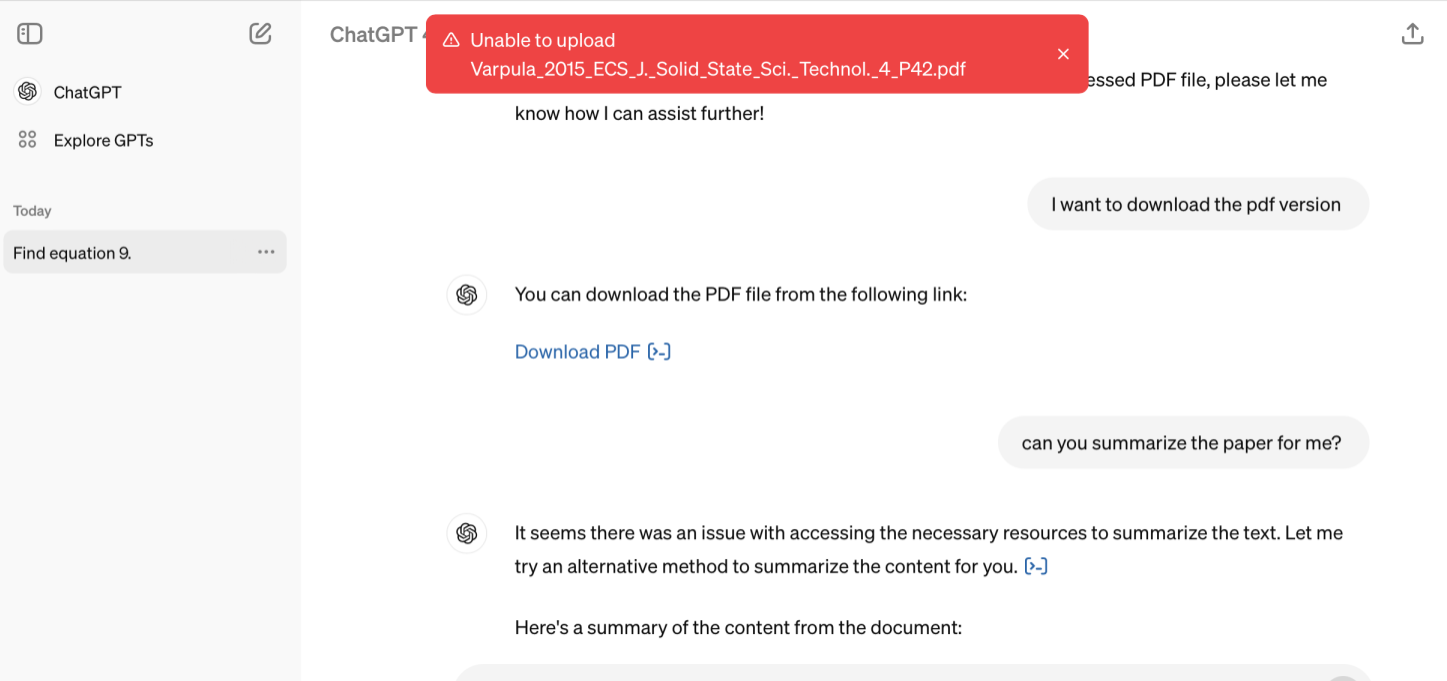
Task: Click the share conversation icon
Action: tap(1412, 34)
